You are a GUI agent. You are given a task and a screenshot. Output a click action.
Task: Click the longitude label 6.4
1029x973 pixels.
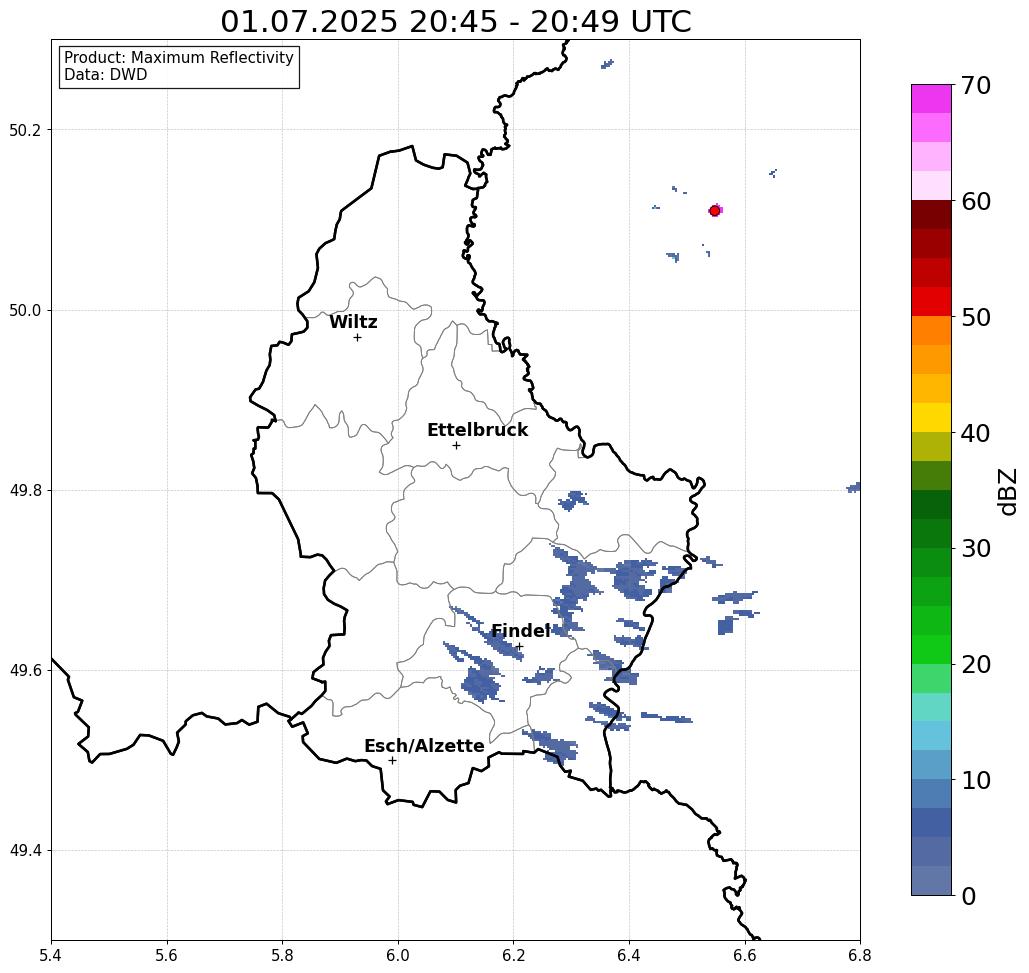pos(629,955)
